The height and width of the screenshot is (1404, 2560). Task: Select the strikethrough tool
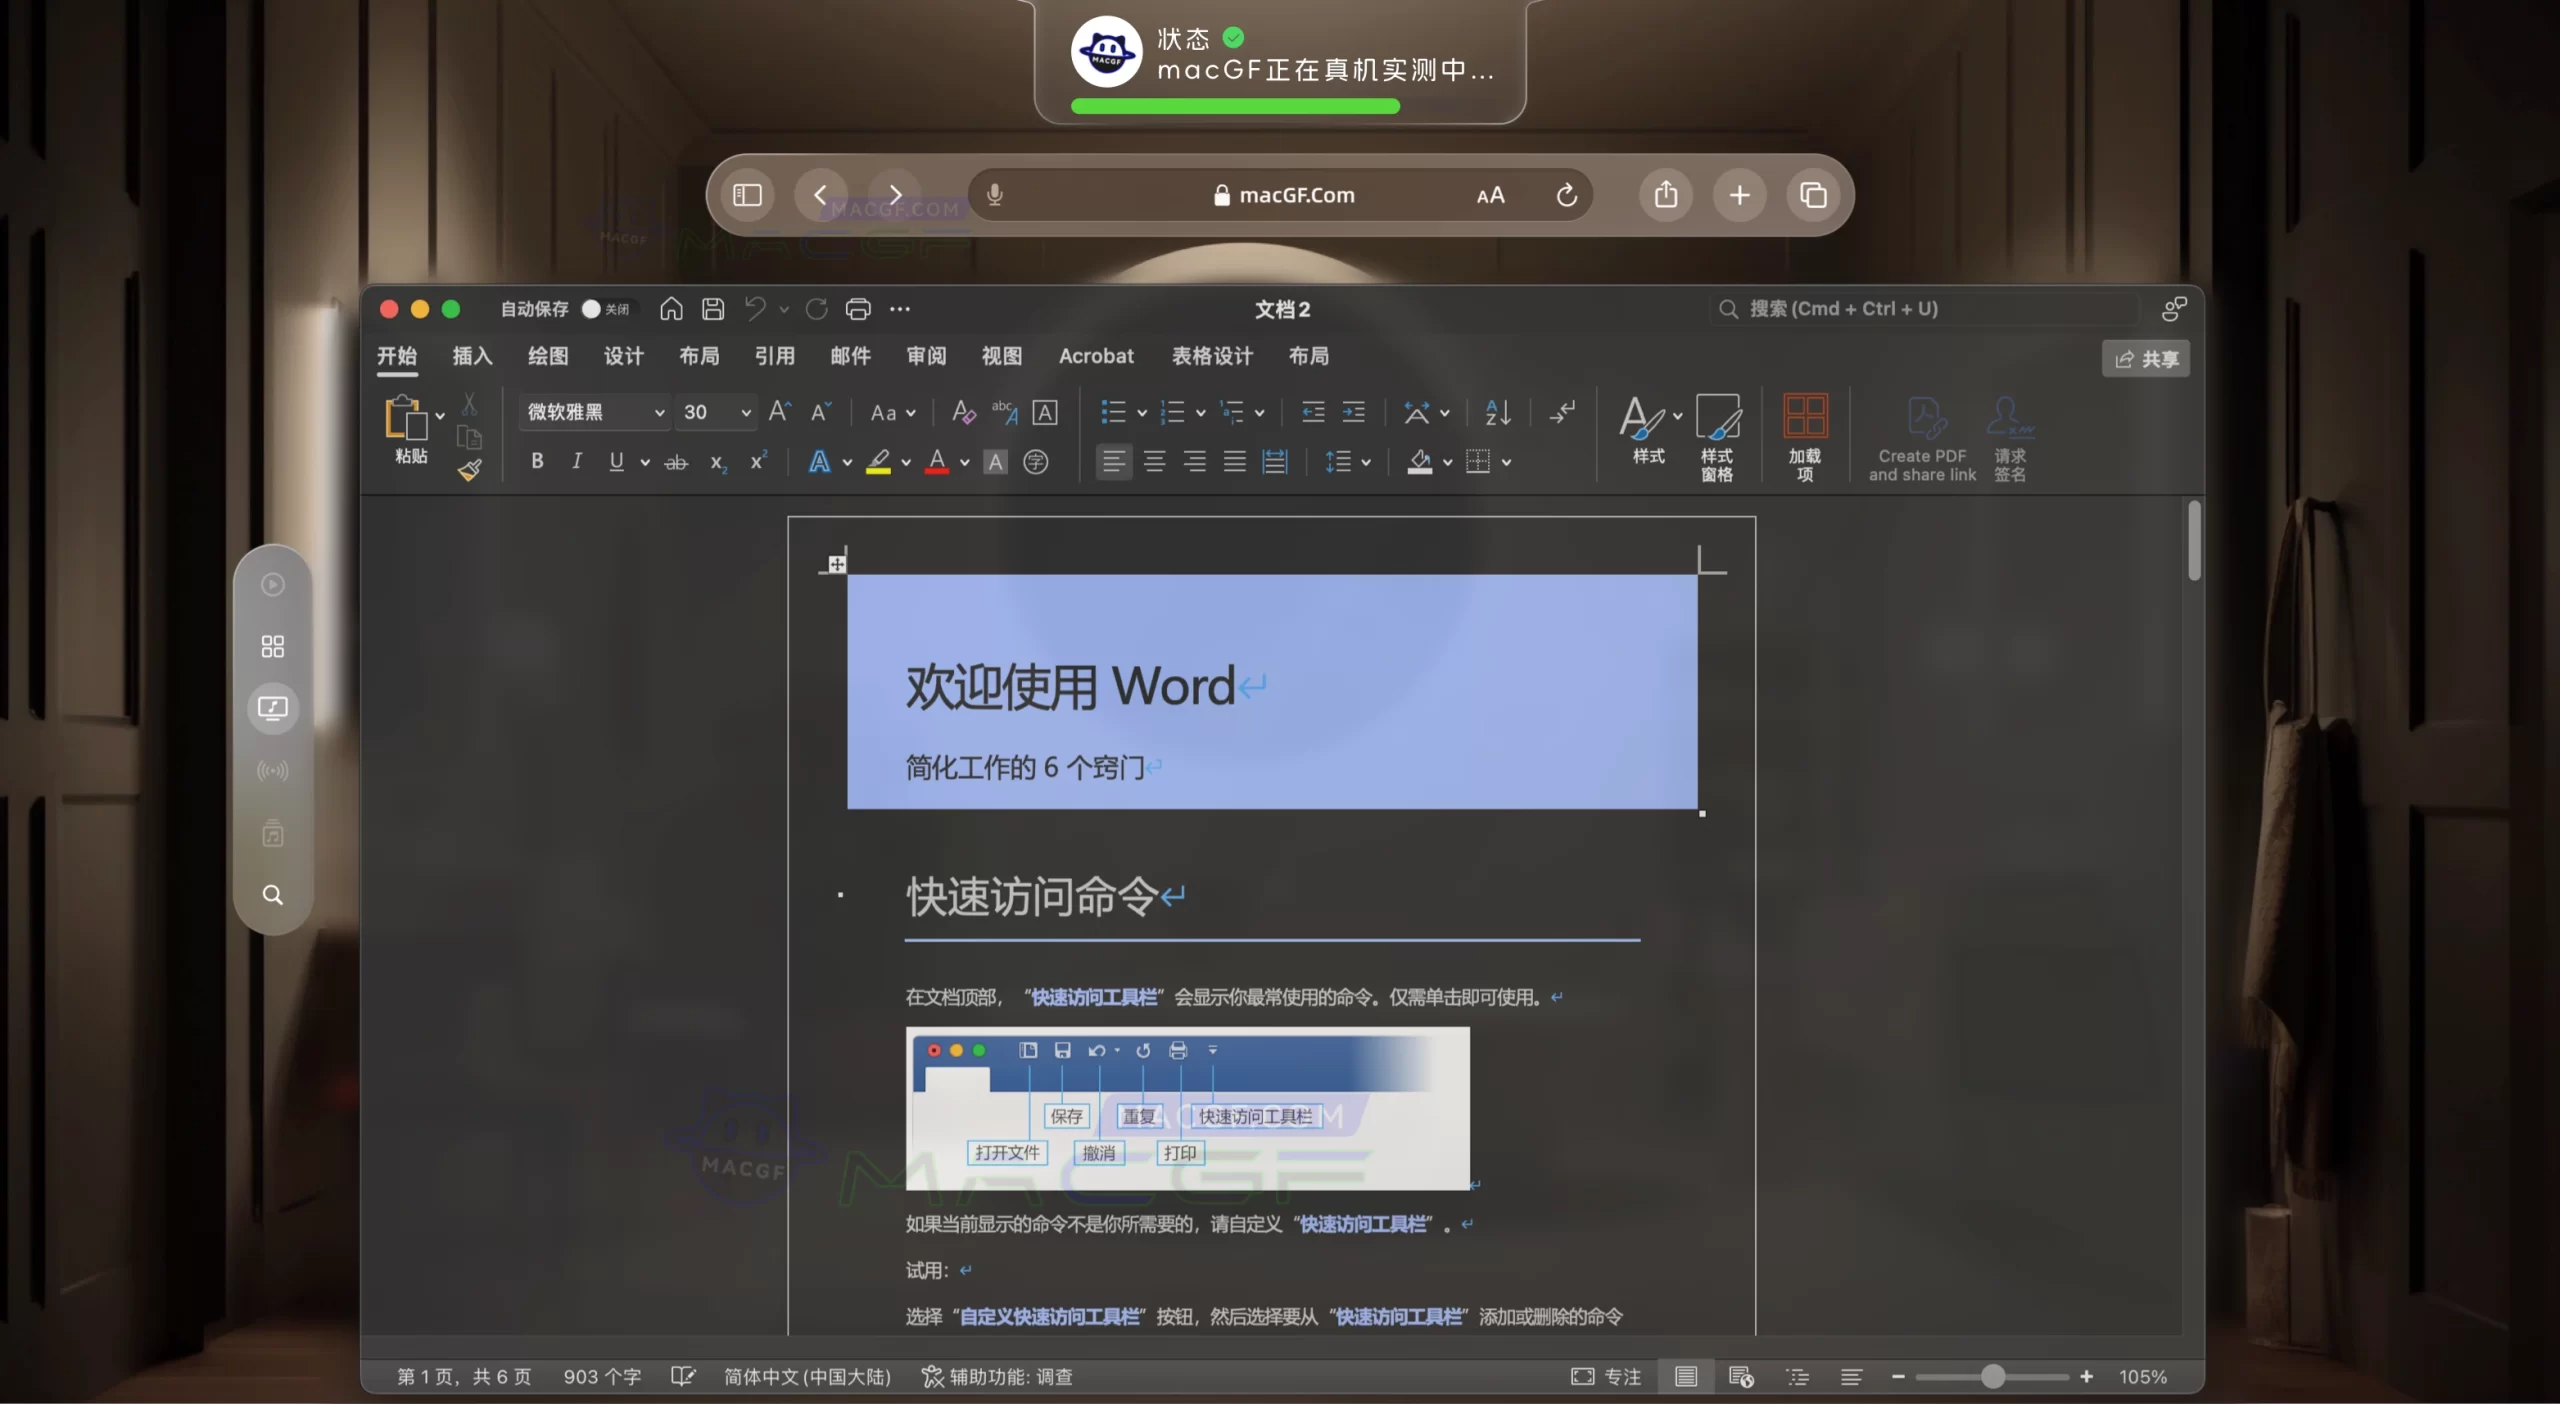[x=677, y=461]
